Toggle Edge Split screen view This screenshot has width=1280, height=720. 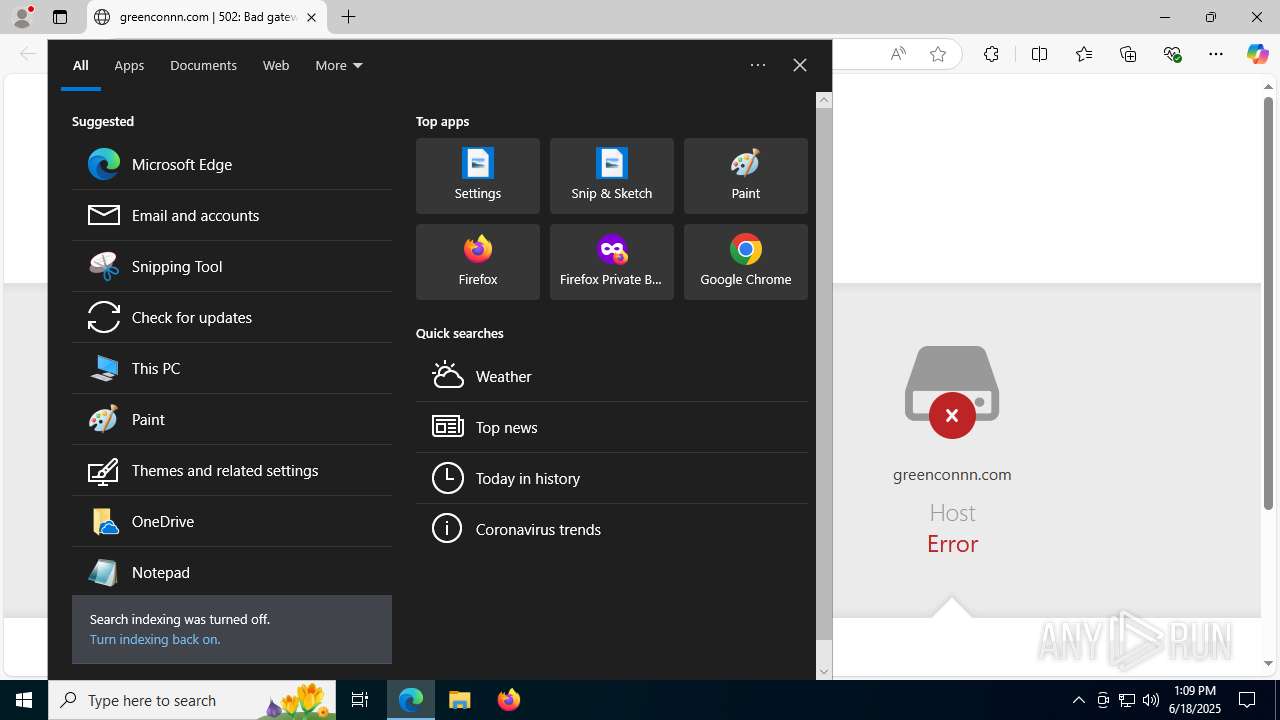tap(1039, 54)
